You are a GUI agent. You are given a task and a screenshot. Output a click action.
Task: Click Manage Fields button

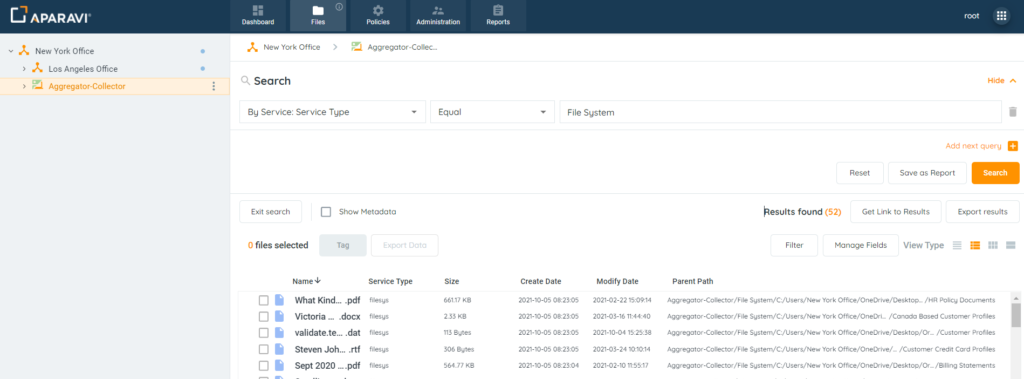tap(860, 245)
